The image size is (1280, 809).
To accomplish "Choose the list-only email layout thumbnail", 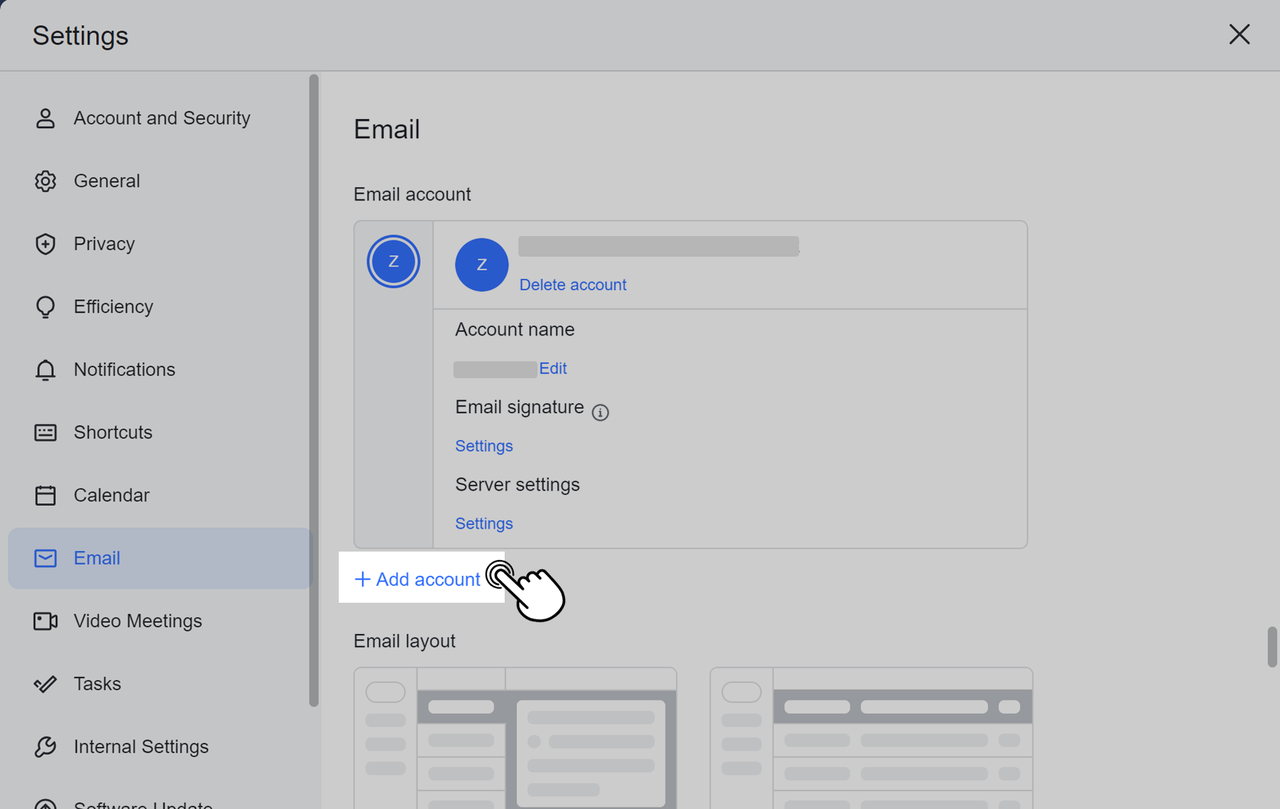I will coord(871,738).
